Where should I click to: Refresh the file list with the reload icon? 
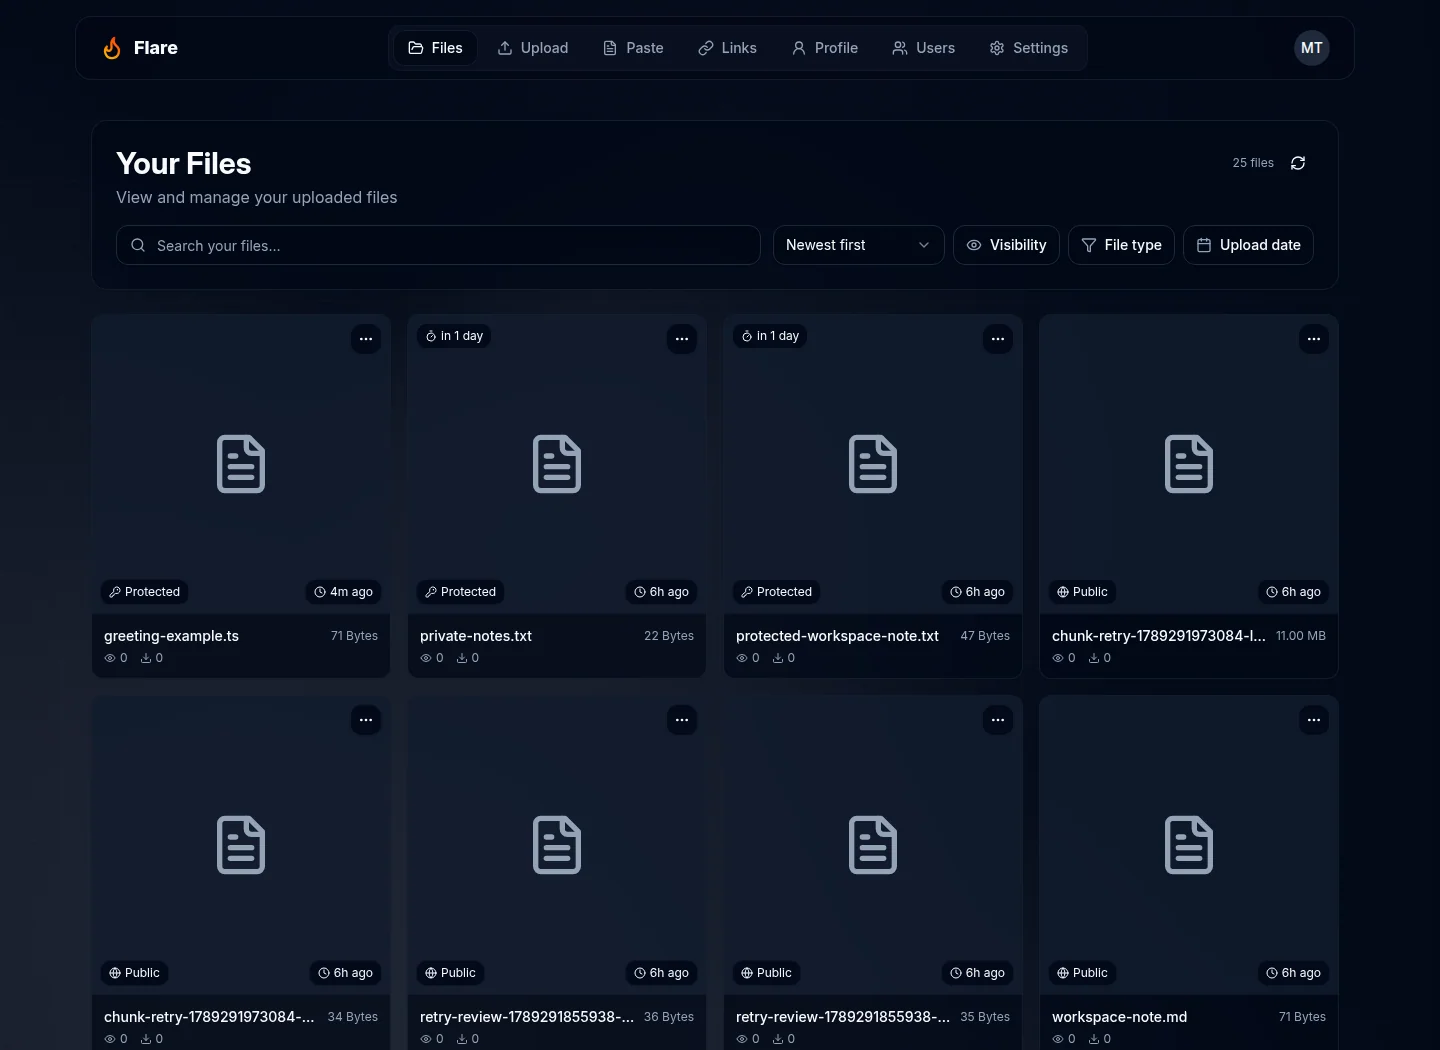coord(1298,163)
